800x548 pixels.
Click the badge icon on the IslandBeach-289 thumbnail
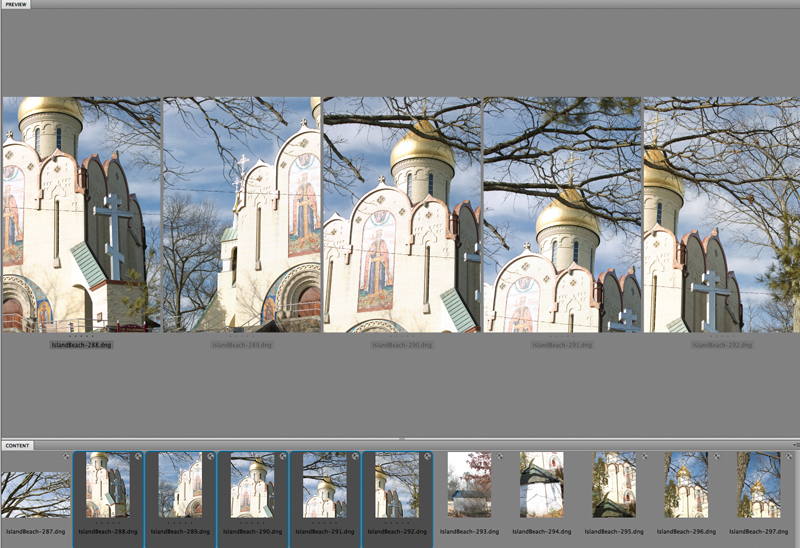(210, 456)
